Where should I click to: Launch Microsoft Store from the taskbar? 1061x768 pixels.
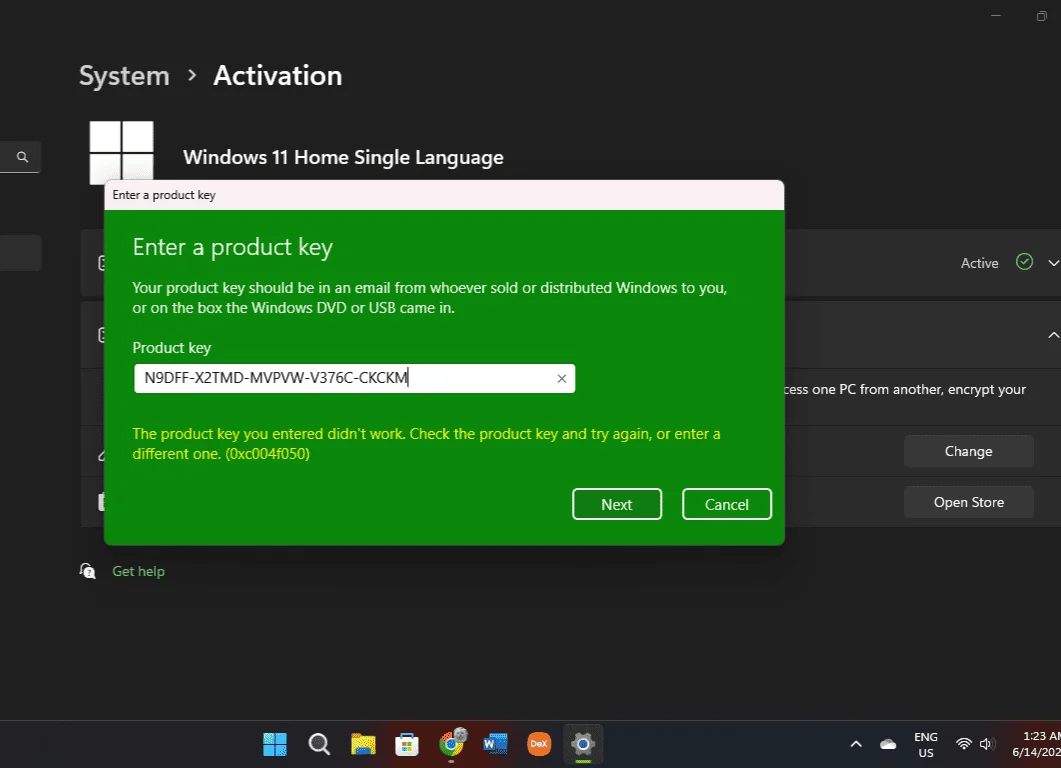pos(407,744)
